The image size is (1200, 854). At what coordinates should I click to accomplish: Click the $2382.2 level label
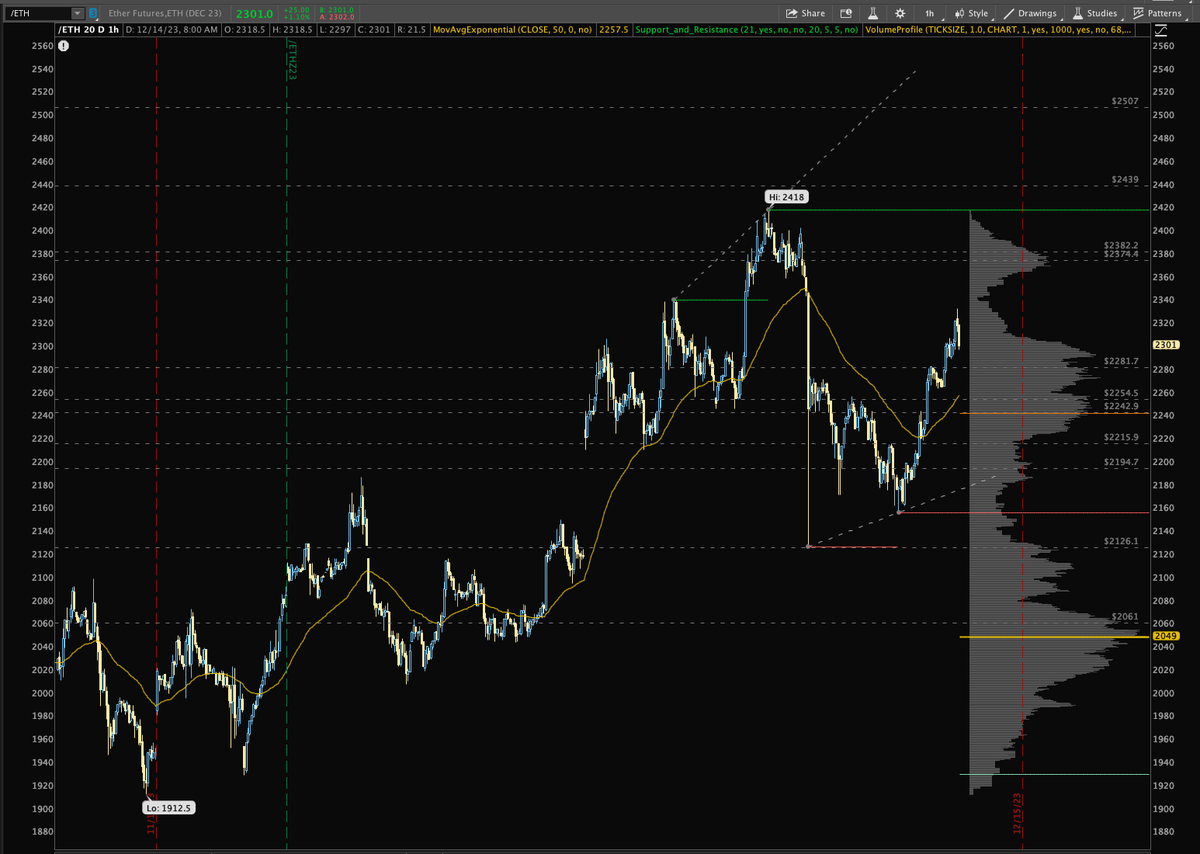1121,245
